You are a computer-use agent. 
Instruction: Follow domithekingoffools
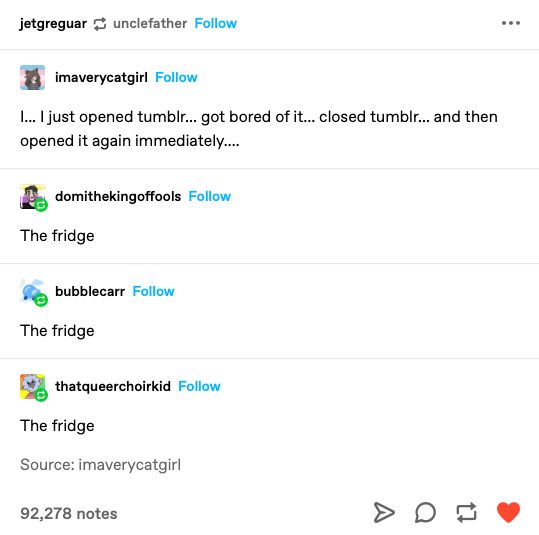click(x=210, y=196)
